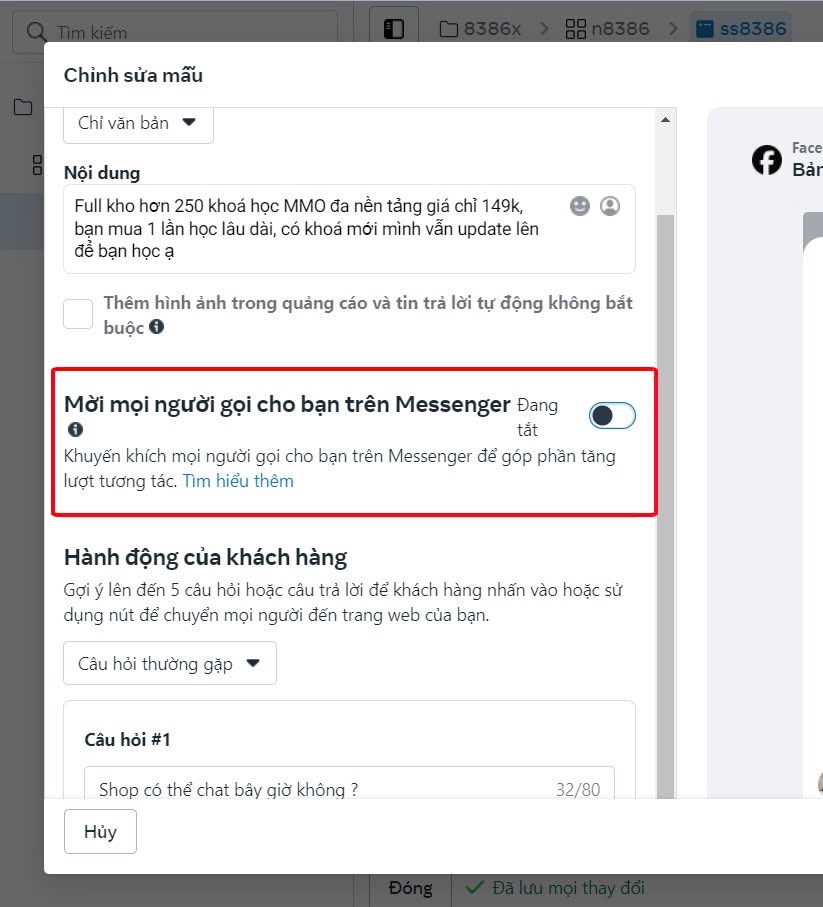This screenshot has width=823, height=907.
Task: Expand the 'Câu hỏi thường gặp' dropdown
Action: (169, 663)
